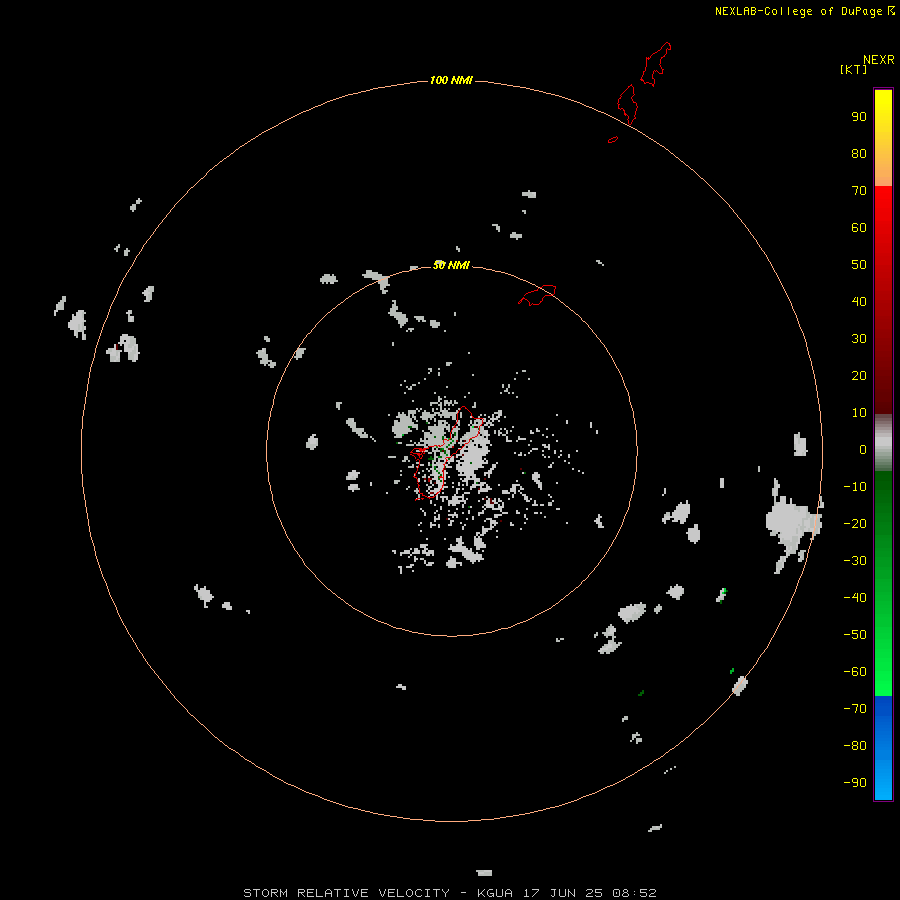The width and height of the screenshot is (900, 900).
Task: Click the positive 90 scale label
Action: tap(859, 117)
